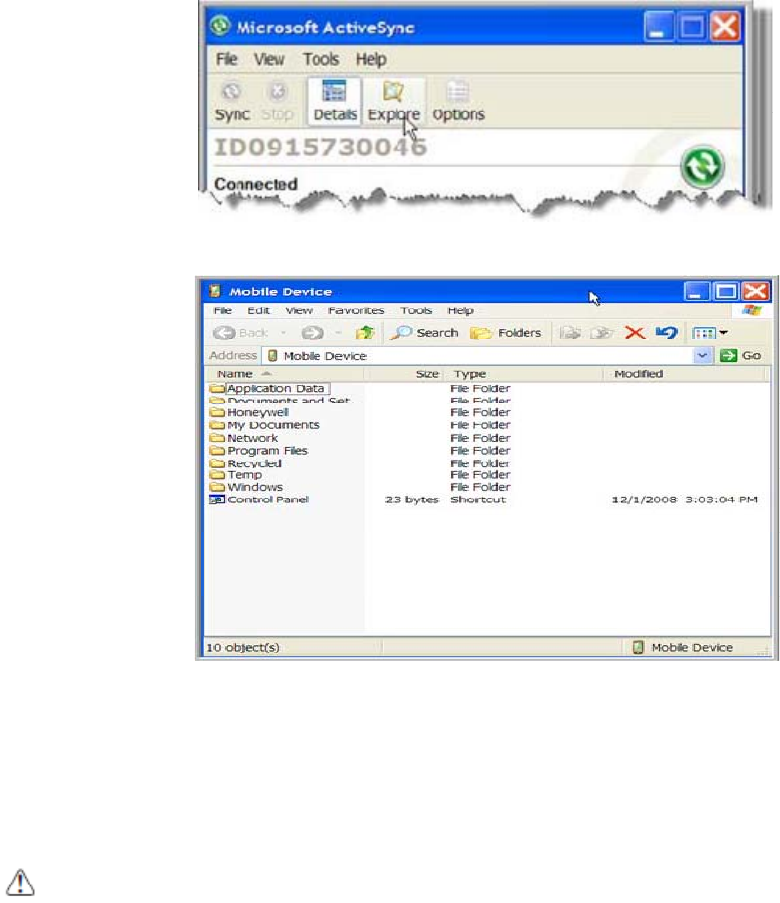Open Tools menu in Mobile Device window
The height and width of the screenshot is (903, 780).
pyautogui.click(x=416, y=310)
